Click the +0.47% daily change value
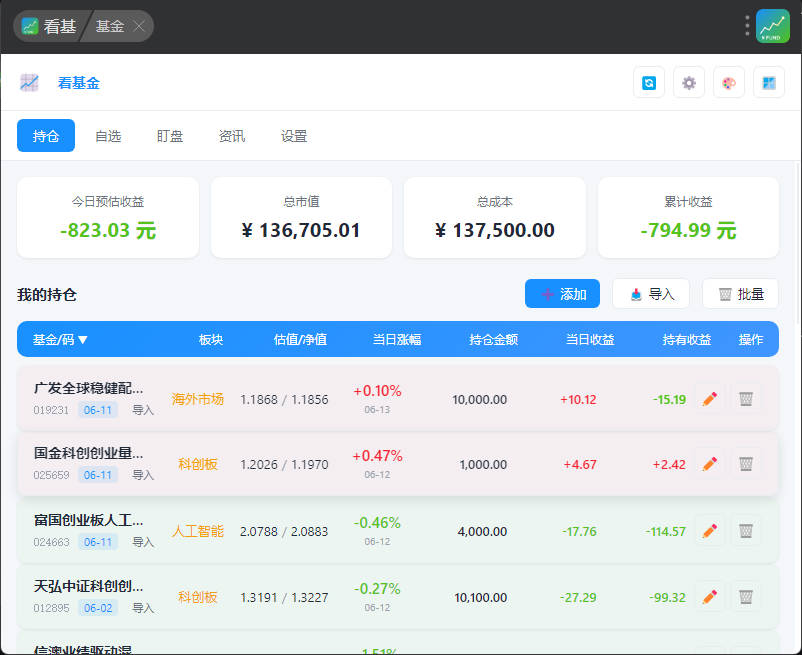 click(377, 456)
